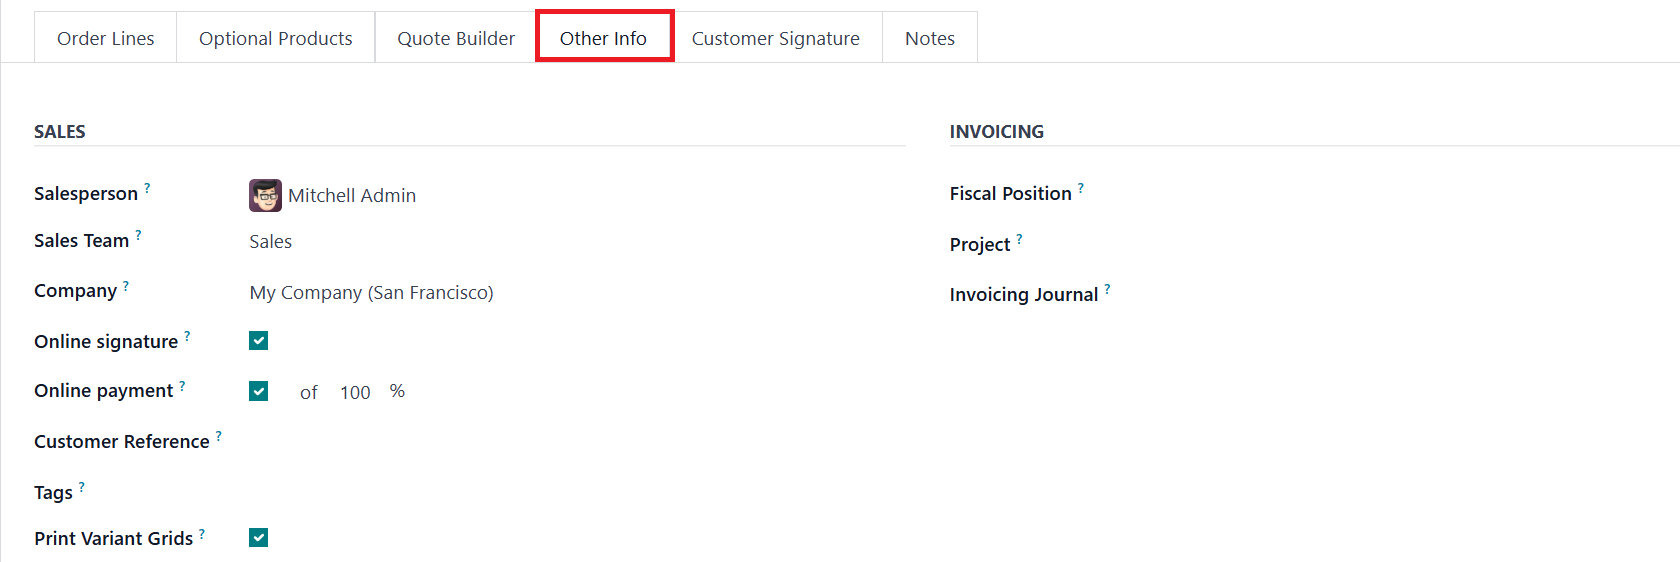Click the Mitchell Admin avatar icon

click(265, 195)
